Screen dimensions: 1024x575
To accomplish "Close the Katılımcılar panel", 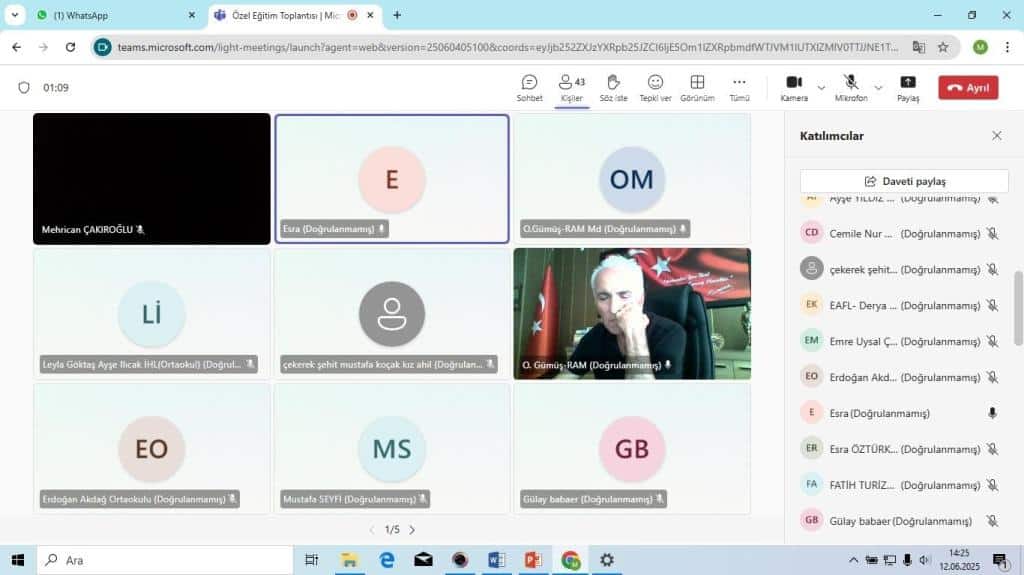I will (997, 135).
